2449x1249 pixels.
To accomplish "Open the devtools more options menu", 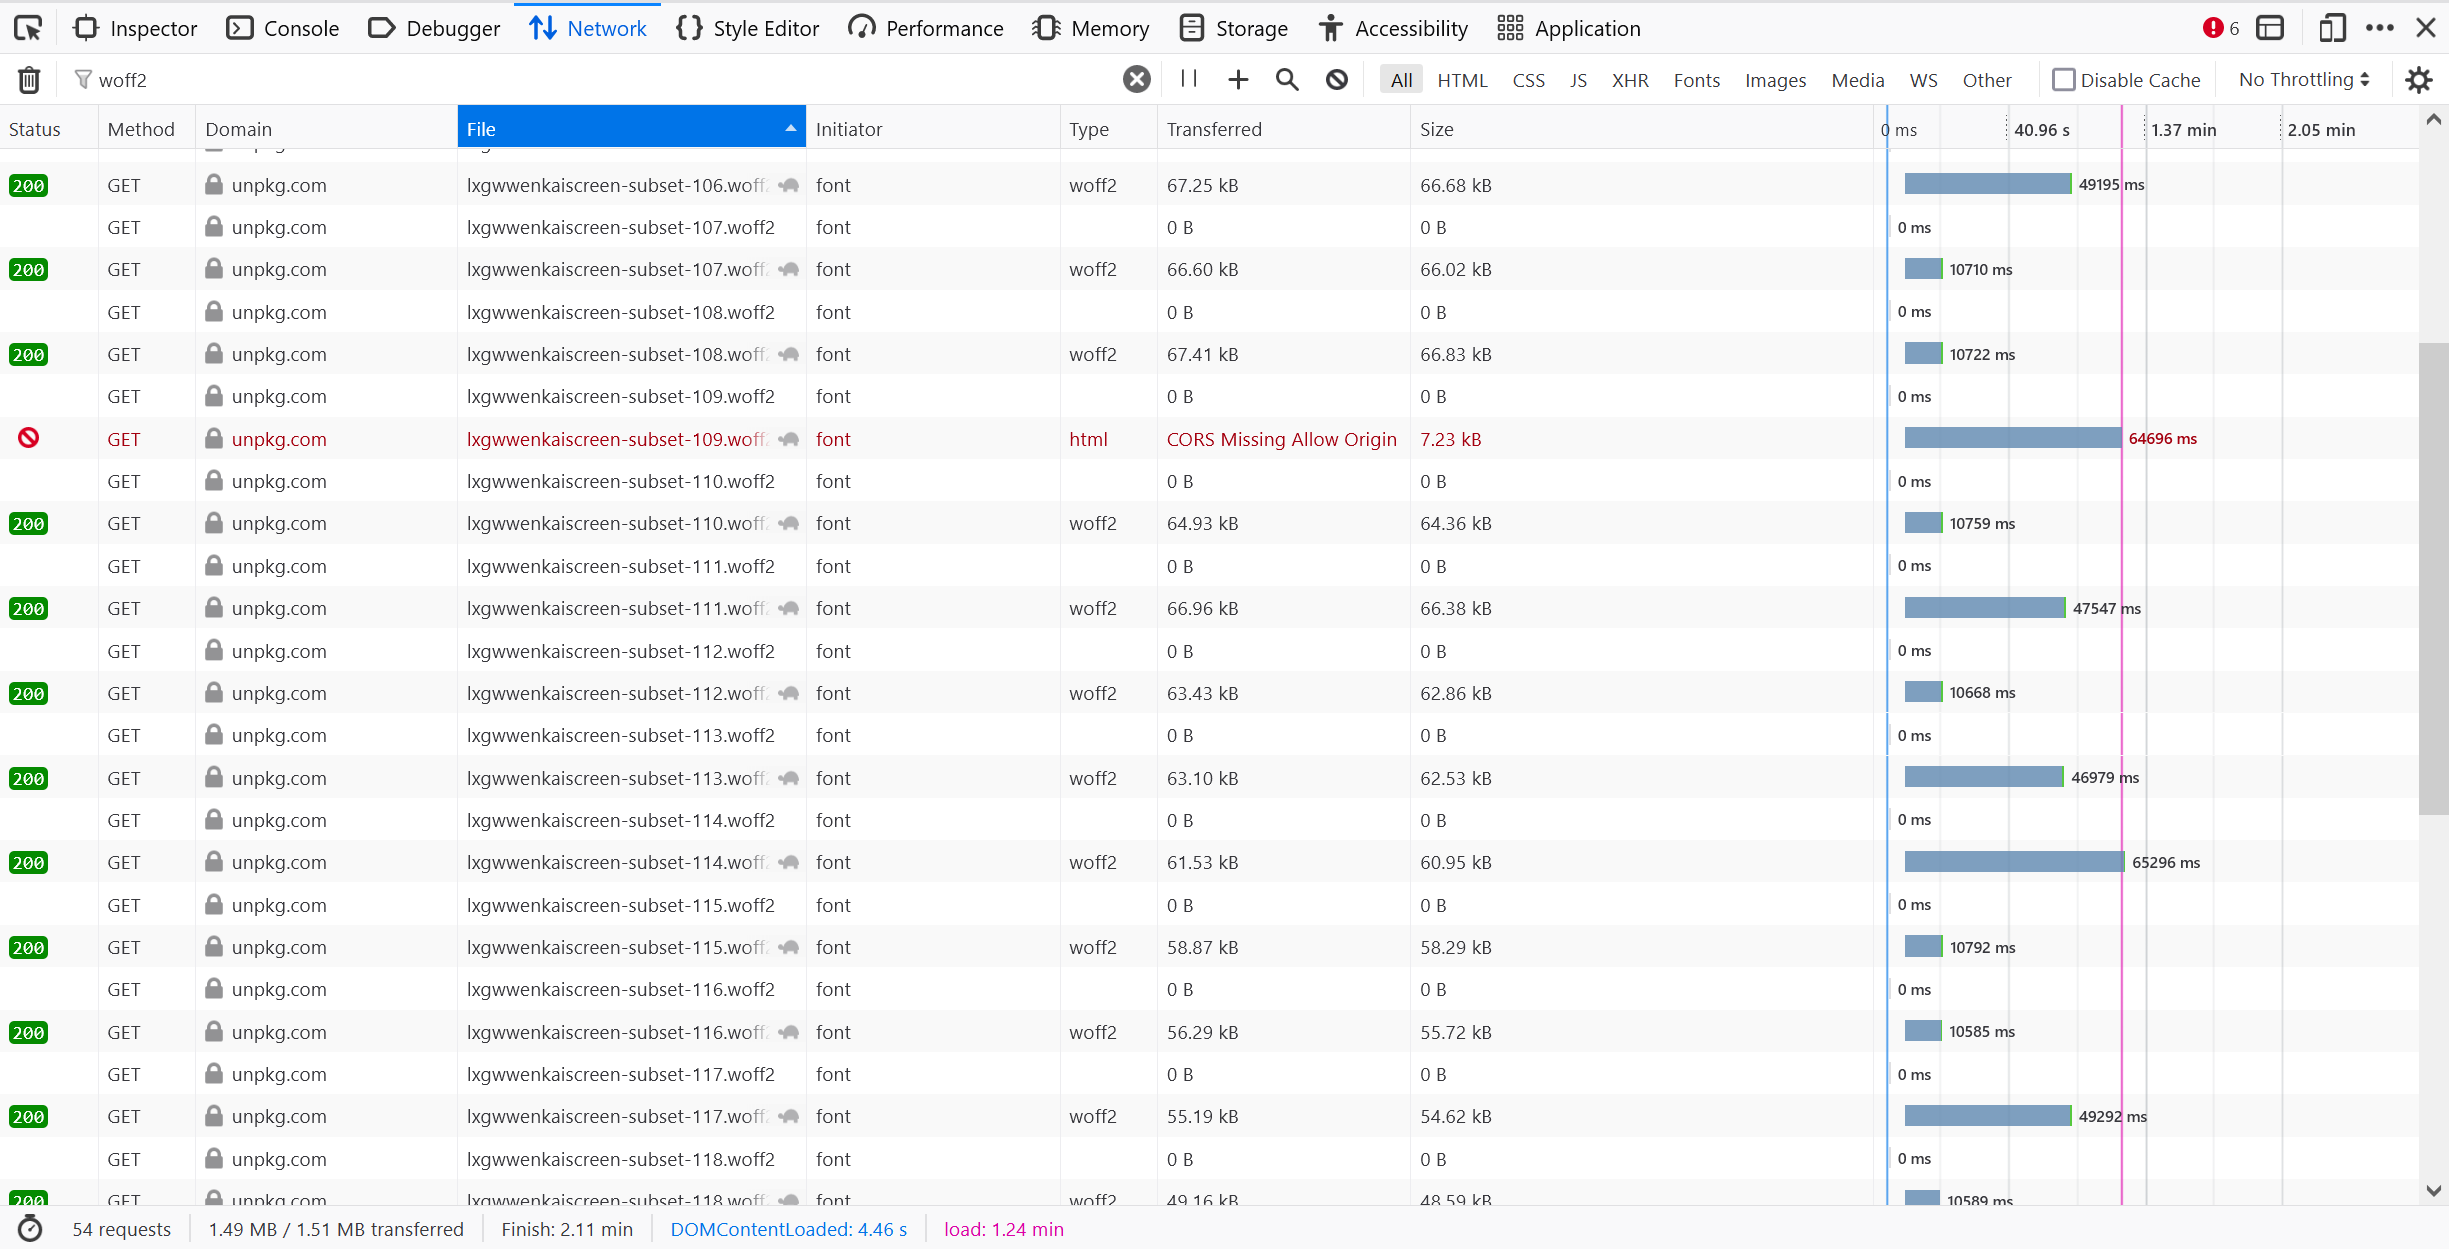I will [2380, 28].
